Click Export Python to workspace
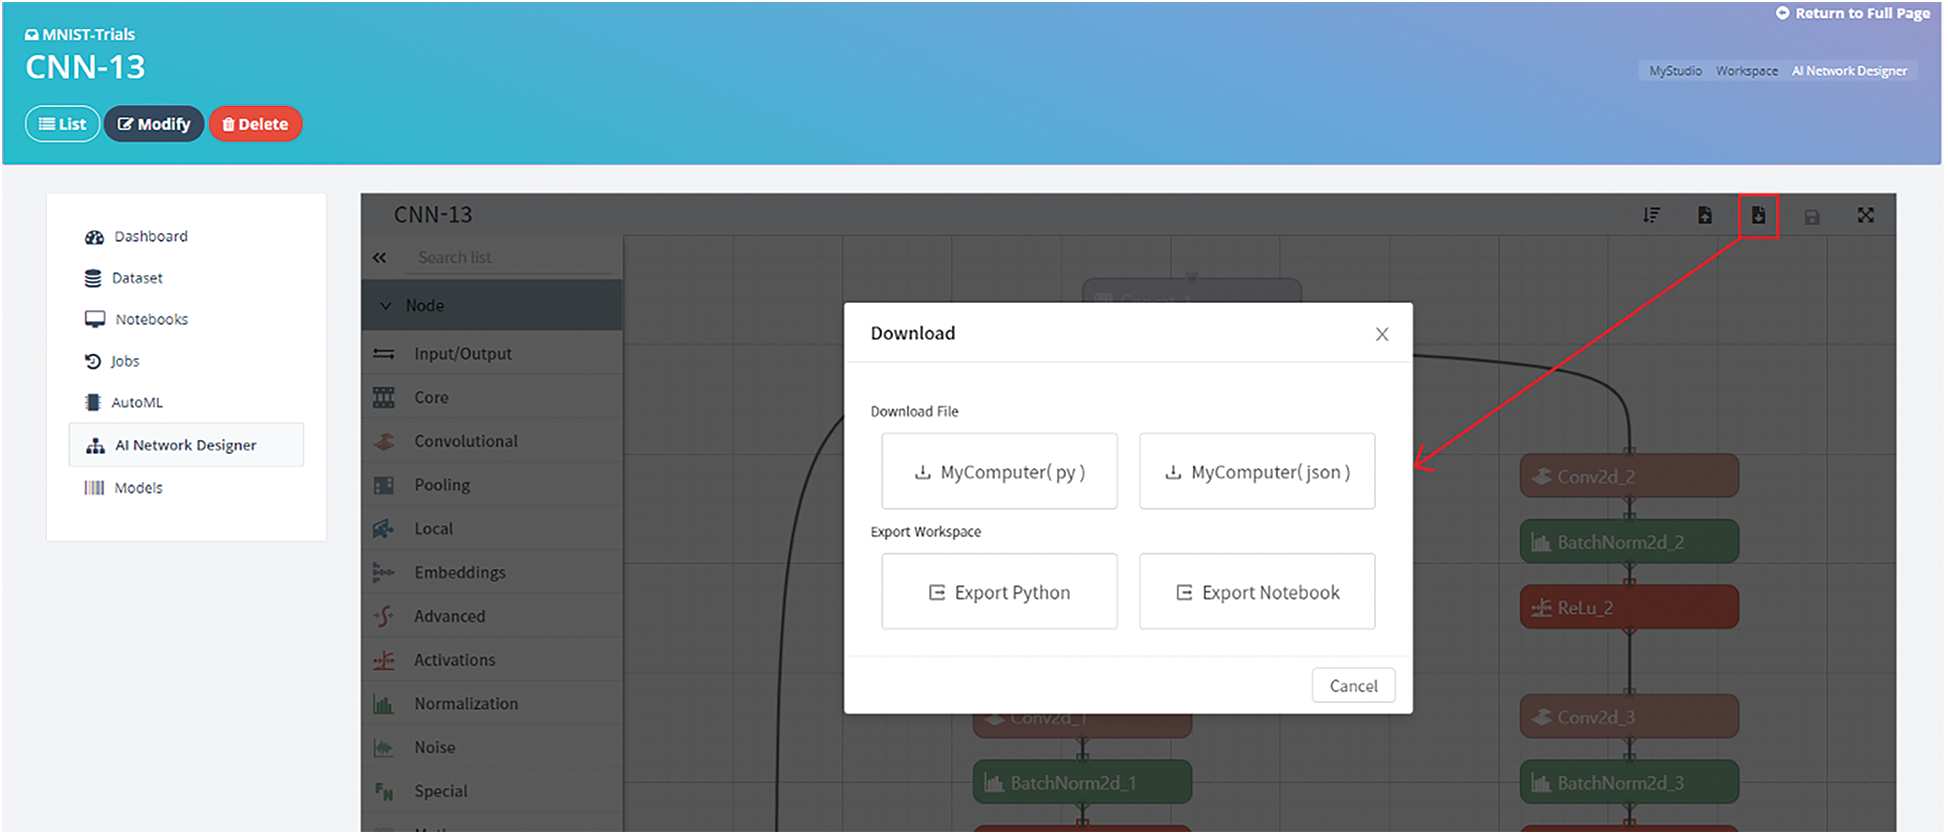Viewport: 1948px width, 835px height. click(999, 593)
